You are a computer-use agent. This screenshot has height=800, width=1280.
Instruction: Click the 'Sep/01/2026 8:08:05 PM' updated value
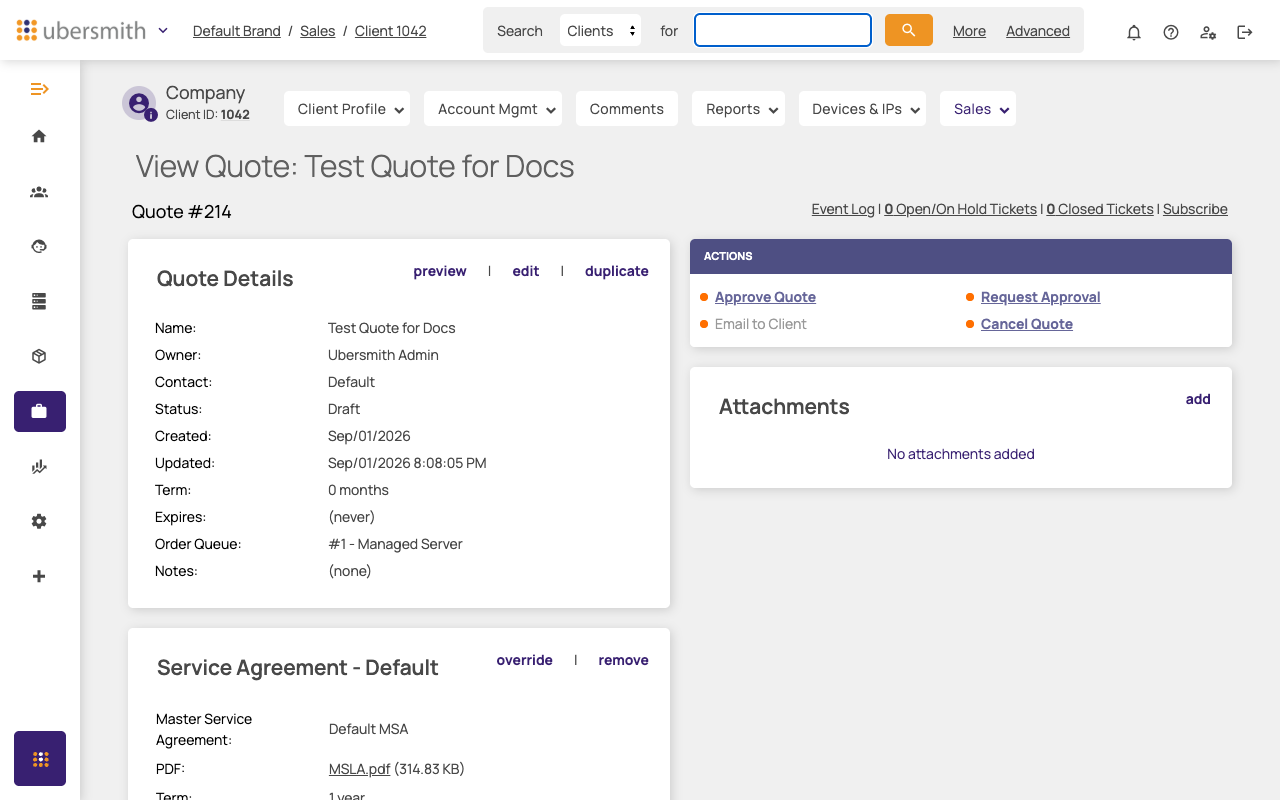pyautogui.click(x=407, y=463)
